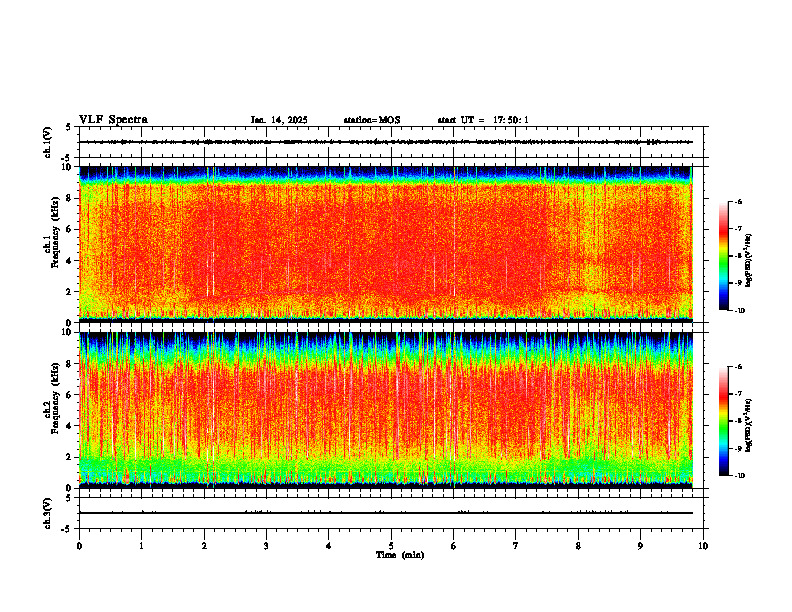Click the "ch.3(V)" waveform axis label
Image resolution: width=792 pixels, height=612 pixels.
coord(48,513)
